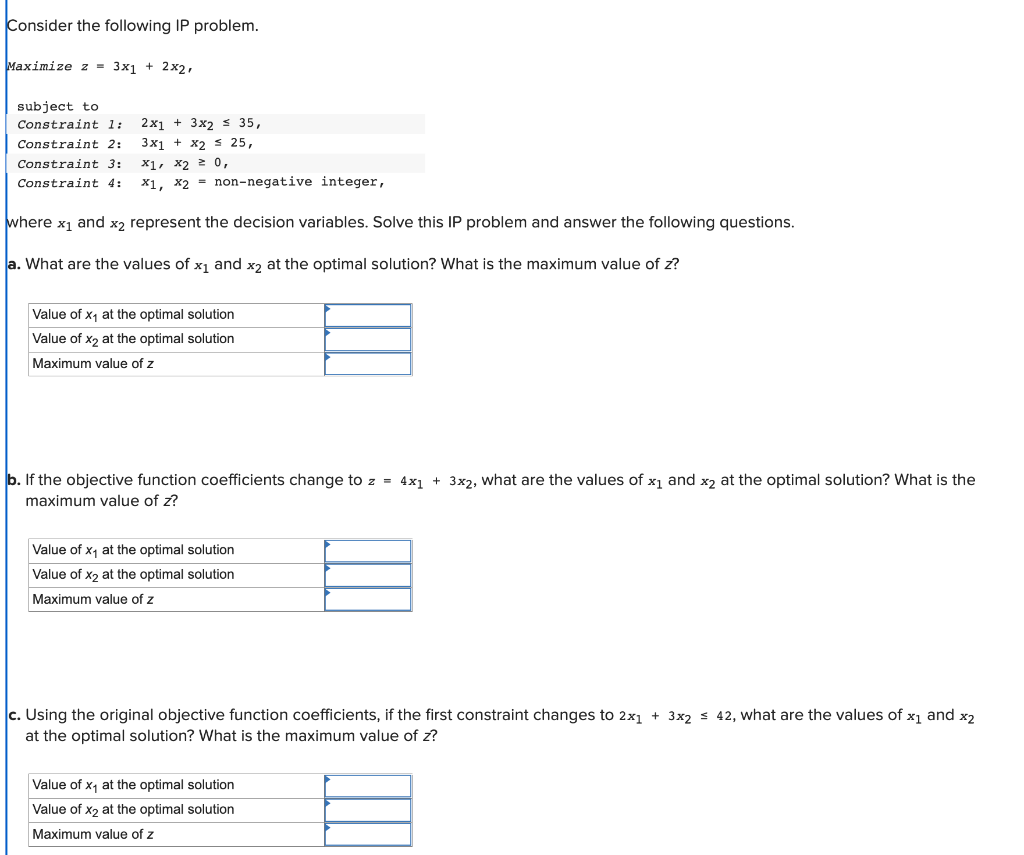Image resolution: width=1024 pixels, height=855 pixels.
Task: Click the blue triangle marker on part b's x2 answer box
Action: (x=327, y=568)
